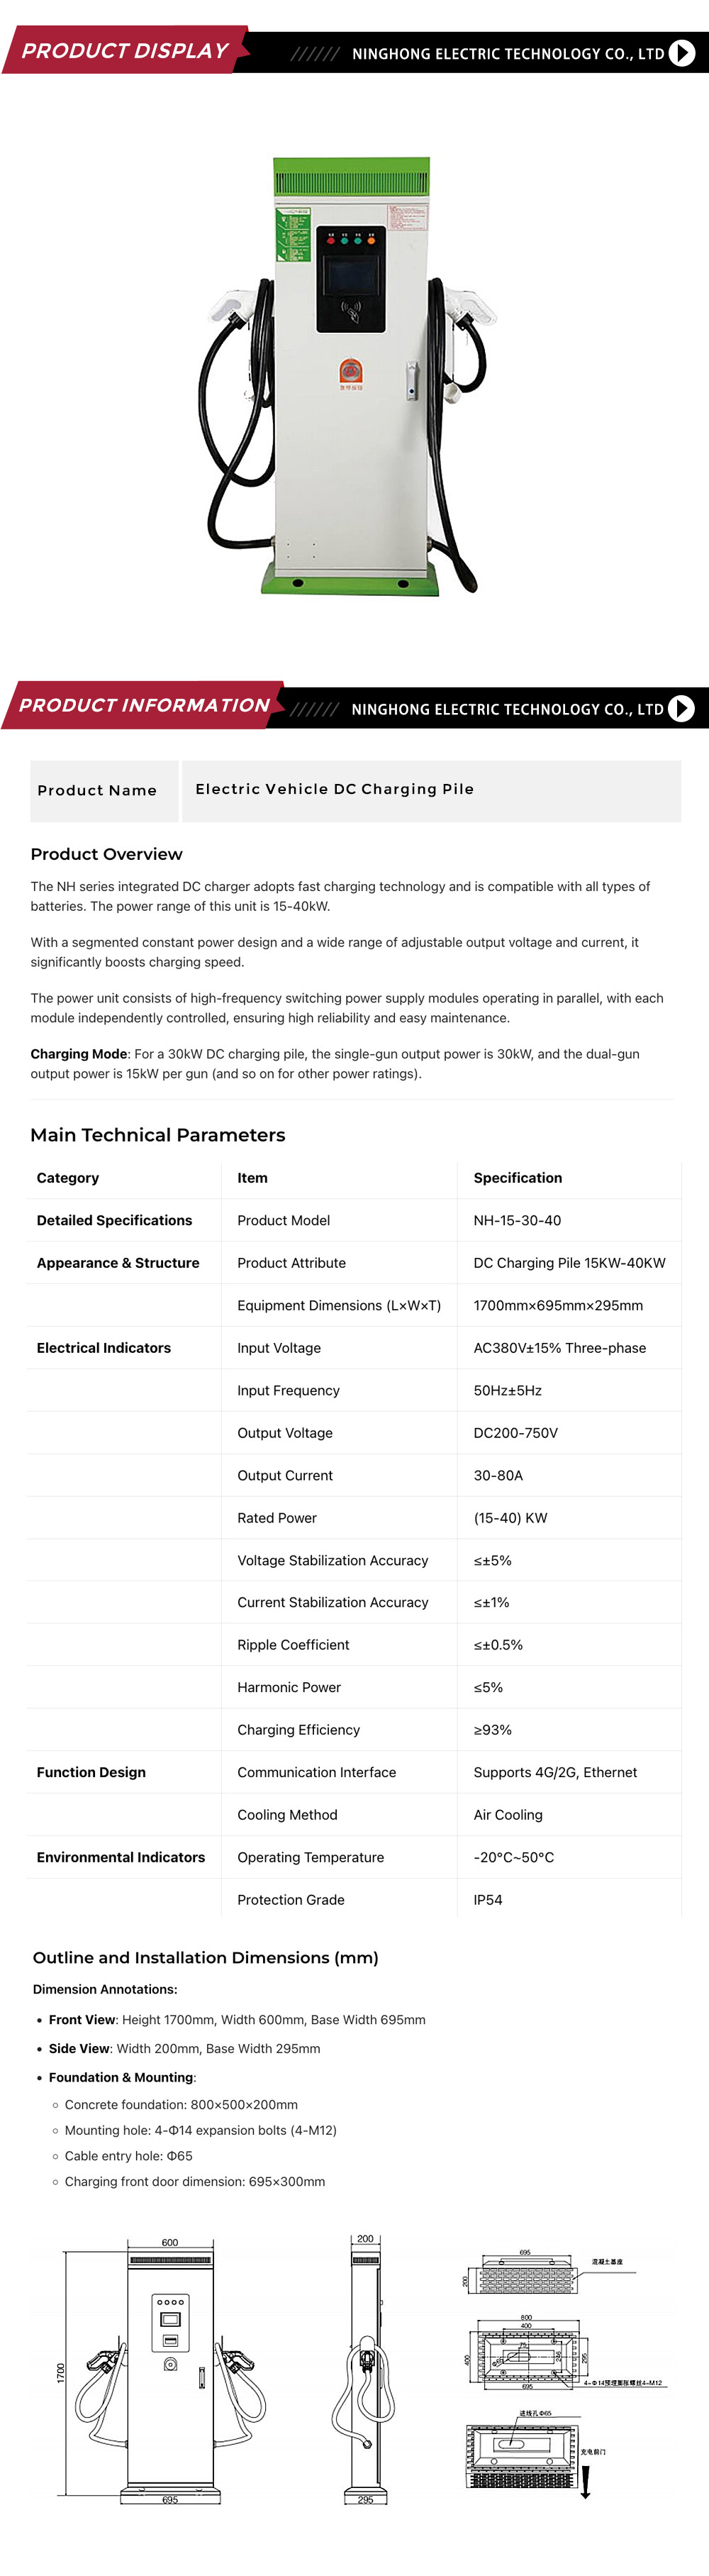This screenshot has width=709, height=2576.
Task: Click the Electrical Indicators category cell
Action: tap(104, 1348)
